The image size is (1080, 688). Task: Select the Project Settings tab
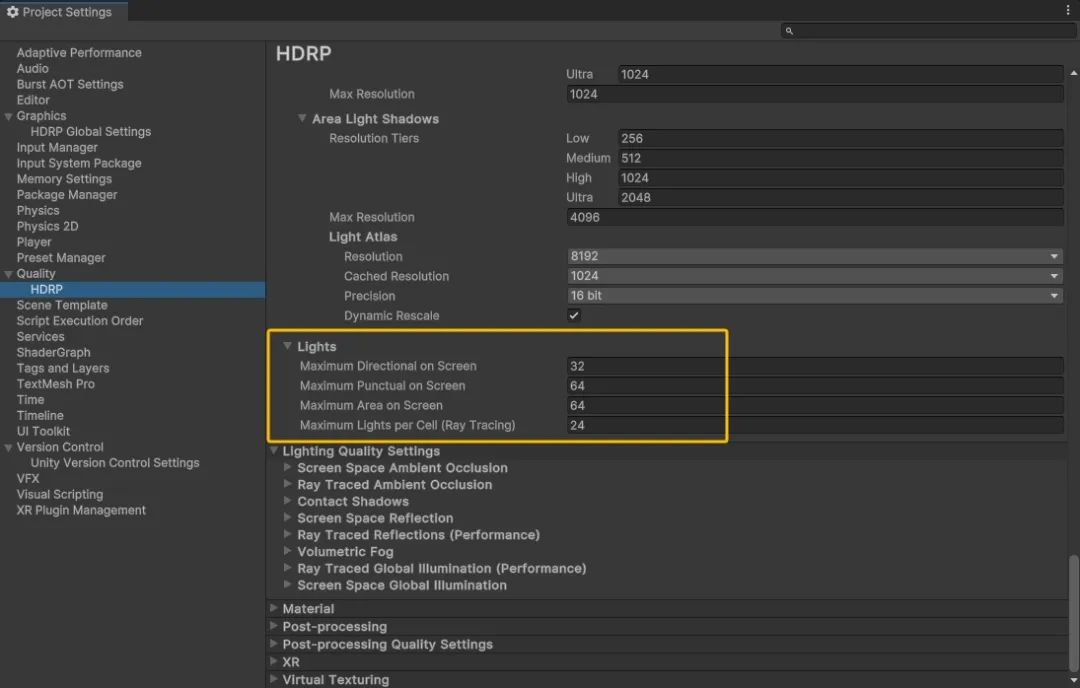(63, 12)
